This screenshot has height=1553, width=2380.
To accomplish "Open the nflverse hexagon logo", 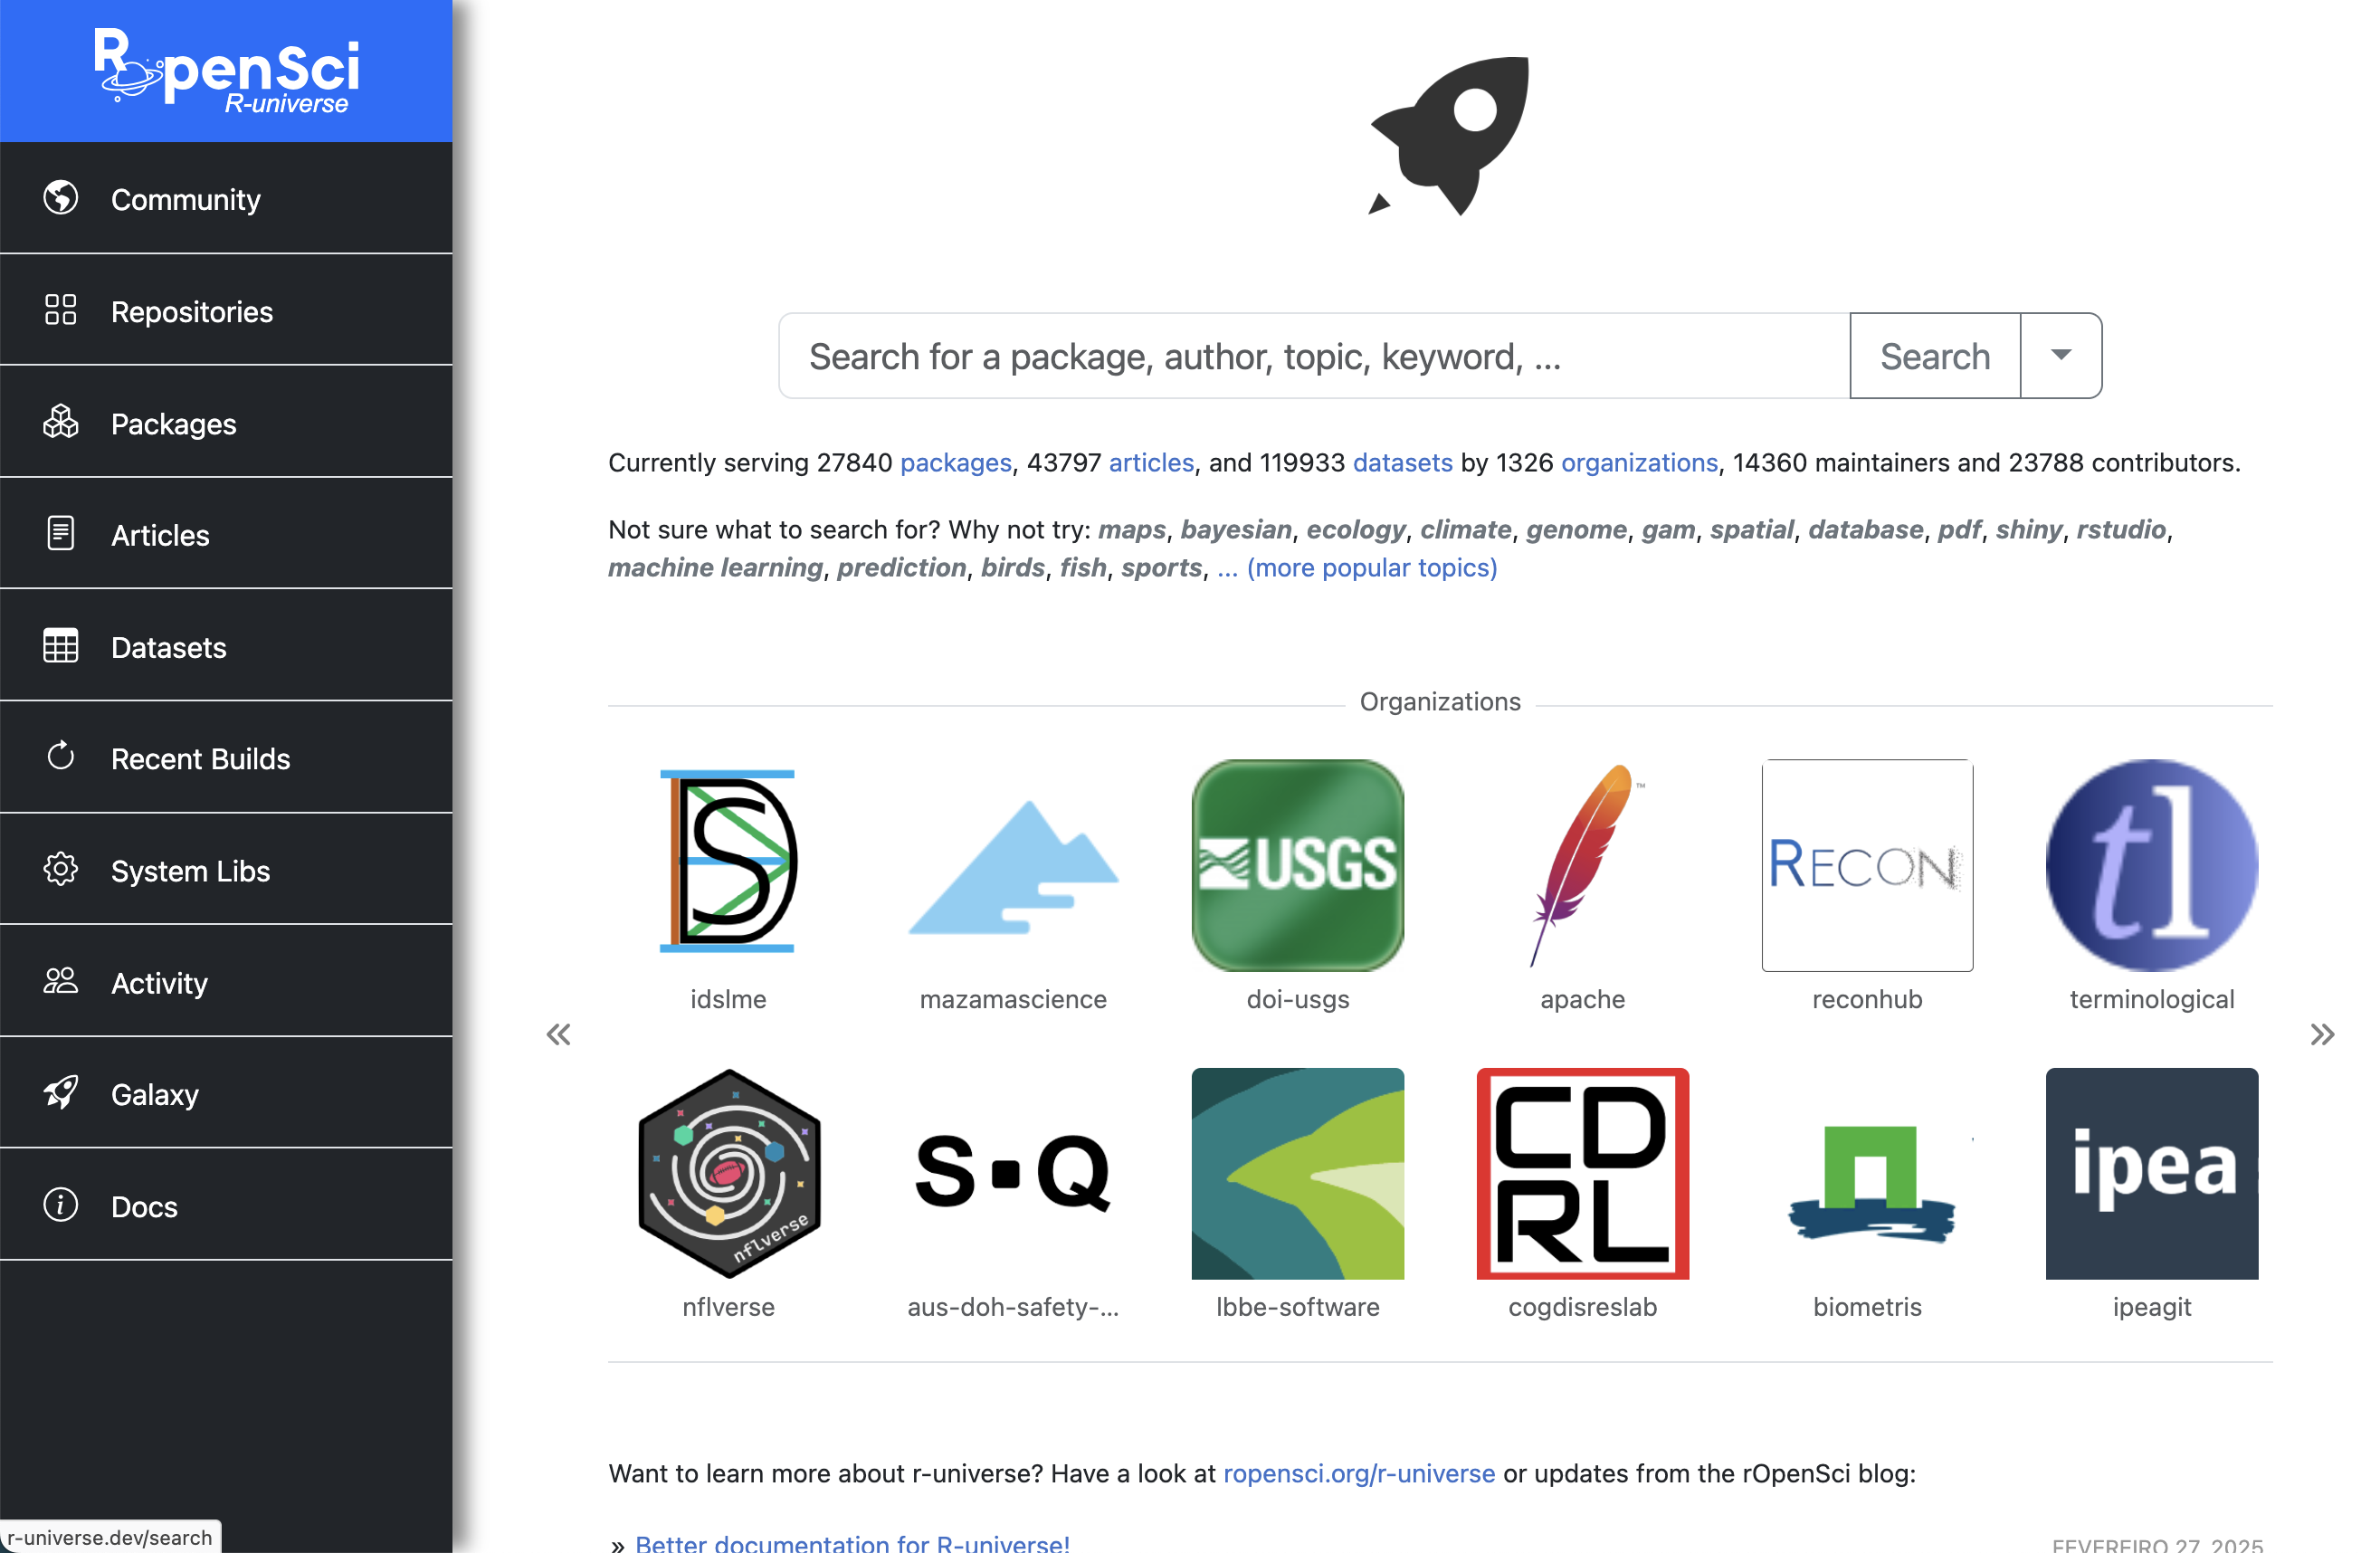I will tap(728, 1174).
